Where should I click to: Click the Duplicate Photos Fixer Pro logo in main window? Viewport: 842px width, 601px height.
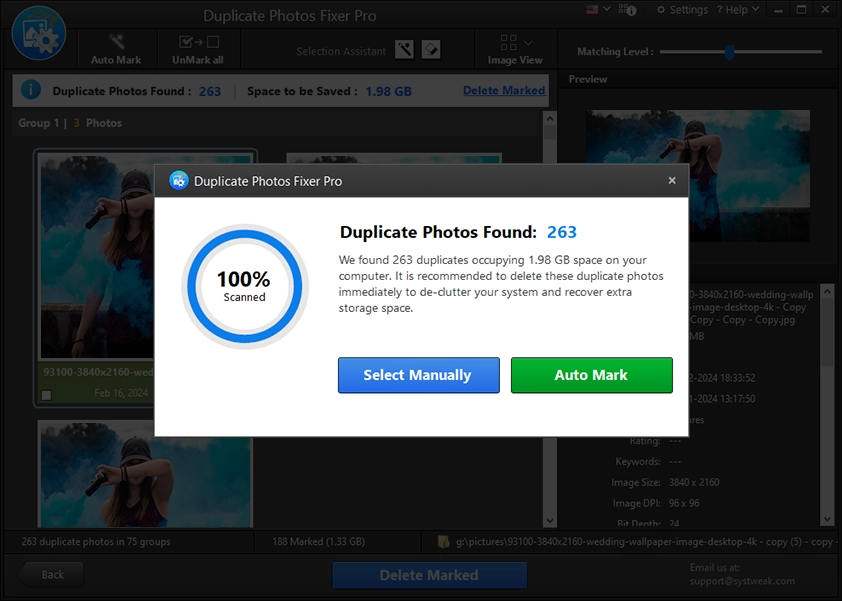39,33
